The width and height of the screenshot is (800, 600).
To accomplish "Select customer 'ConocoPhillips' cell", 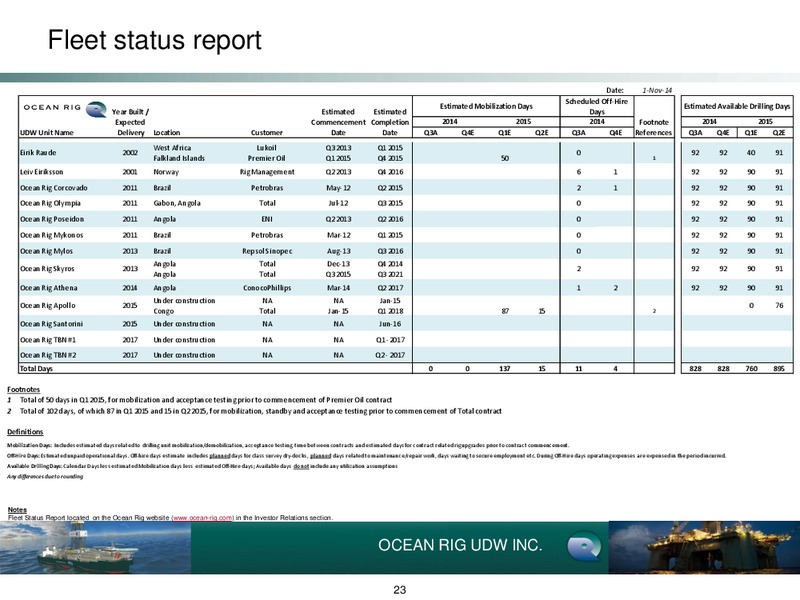I will tap(267, 288).
